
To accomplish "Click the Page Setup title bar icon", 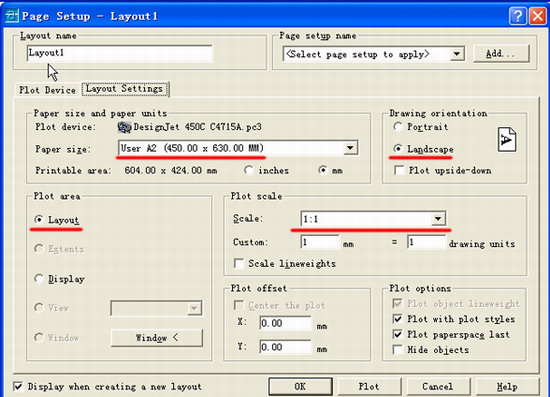I will click(12, 16).
